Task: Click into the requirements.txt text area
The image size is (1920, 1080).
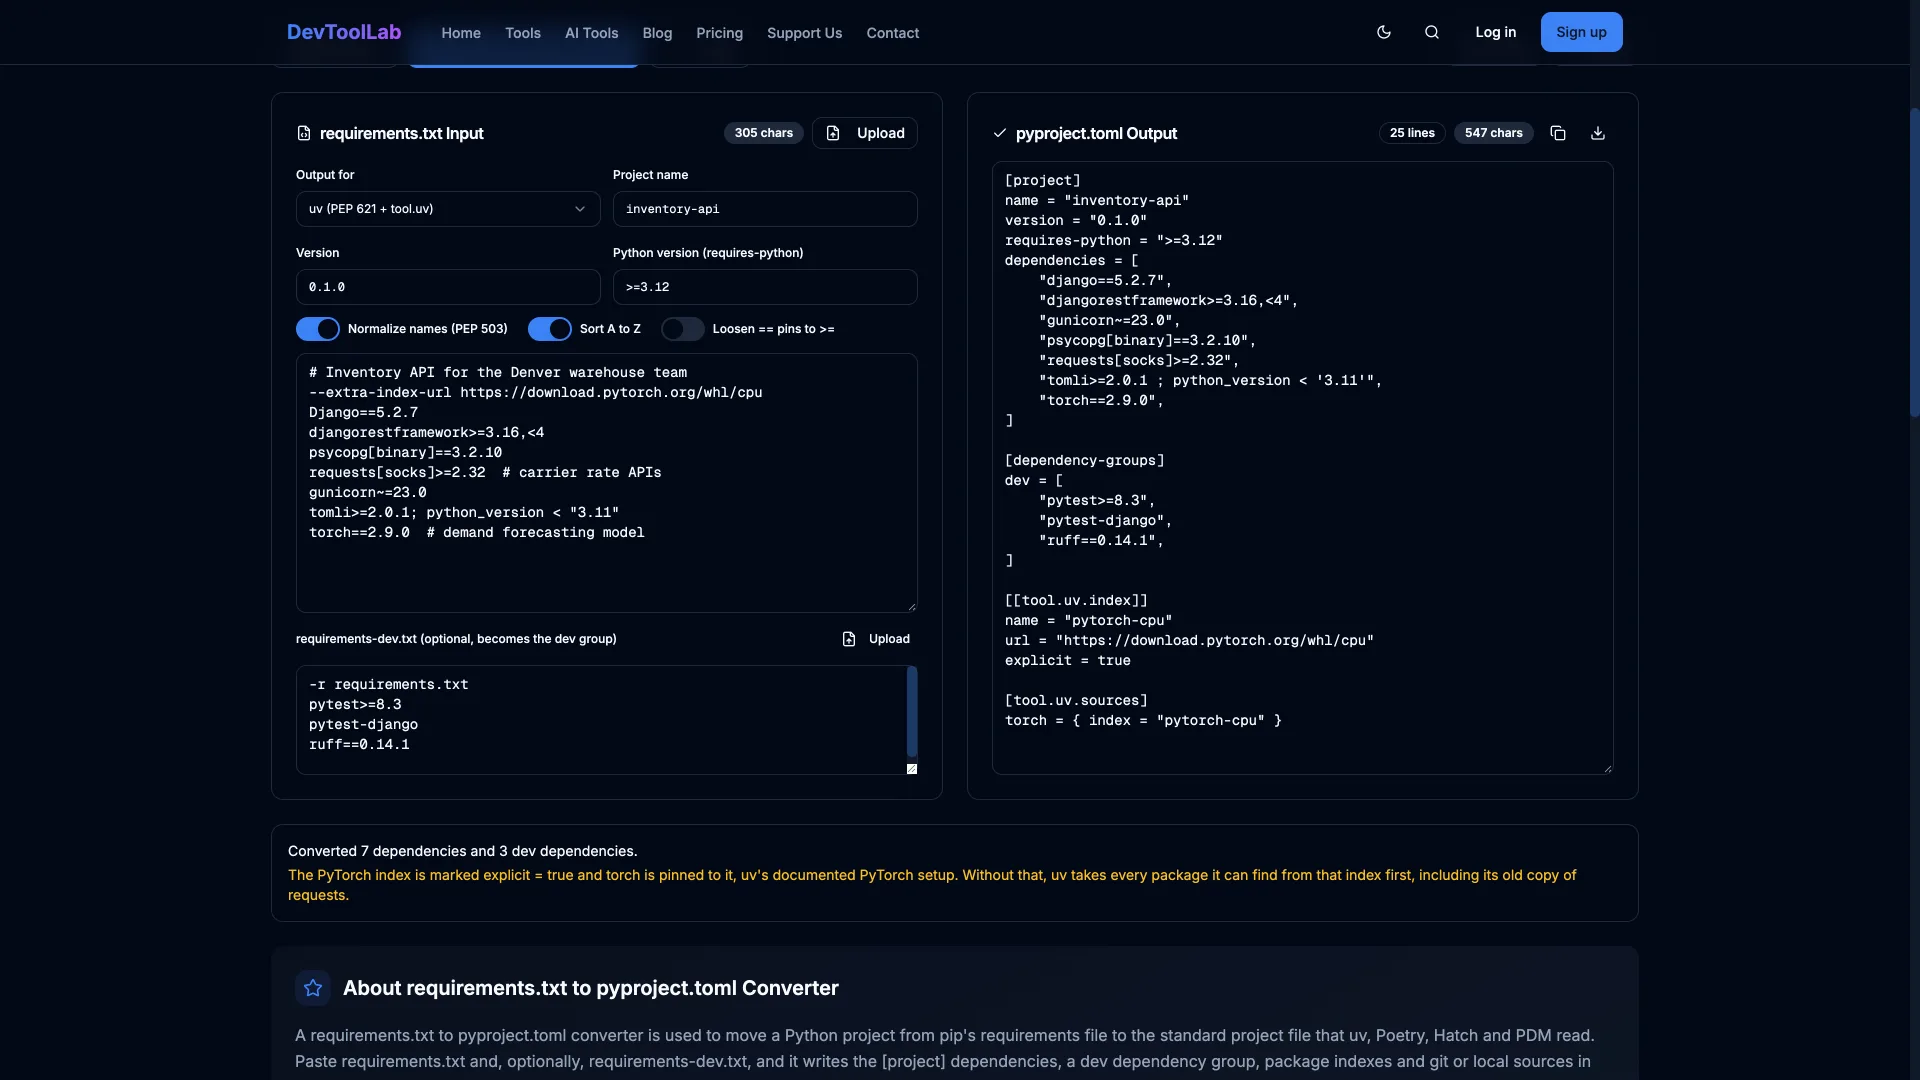Action: point(607,483)
